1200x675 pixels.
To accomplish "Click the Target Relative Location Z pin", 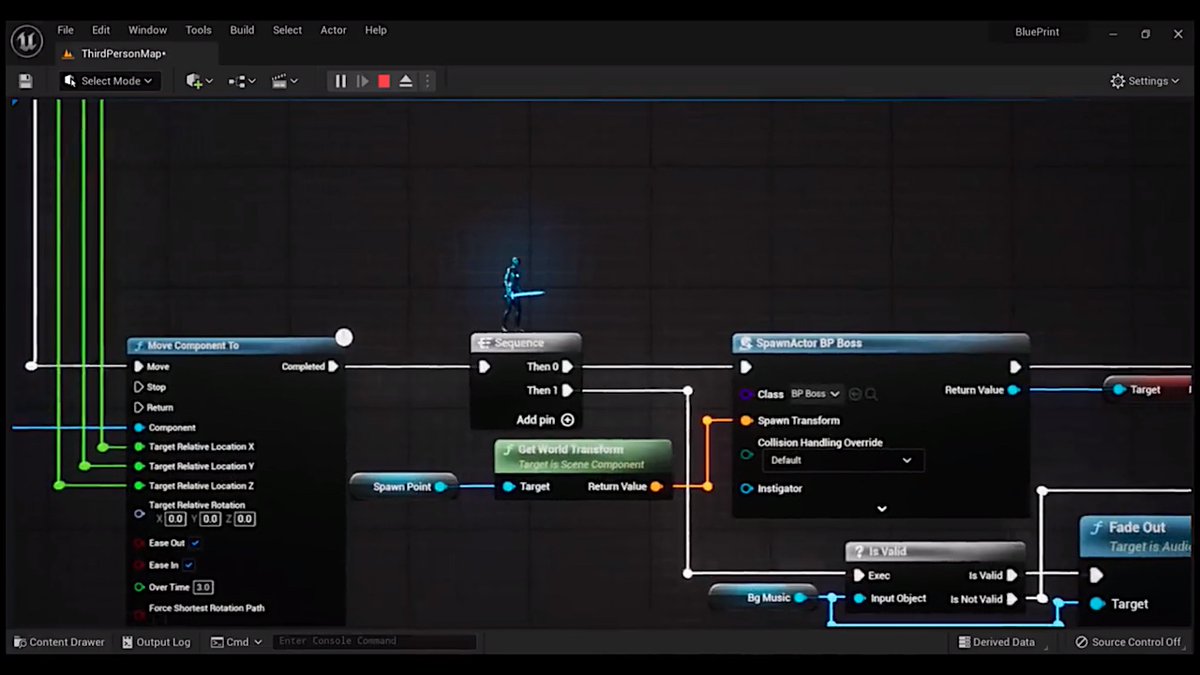I will (139, 485).
